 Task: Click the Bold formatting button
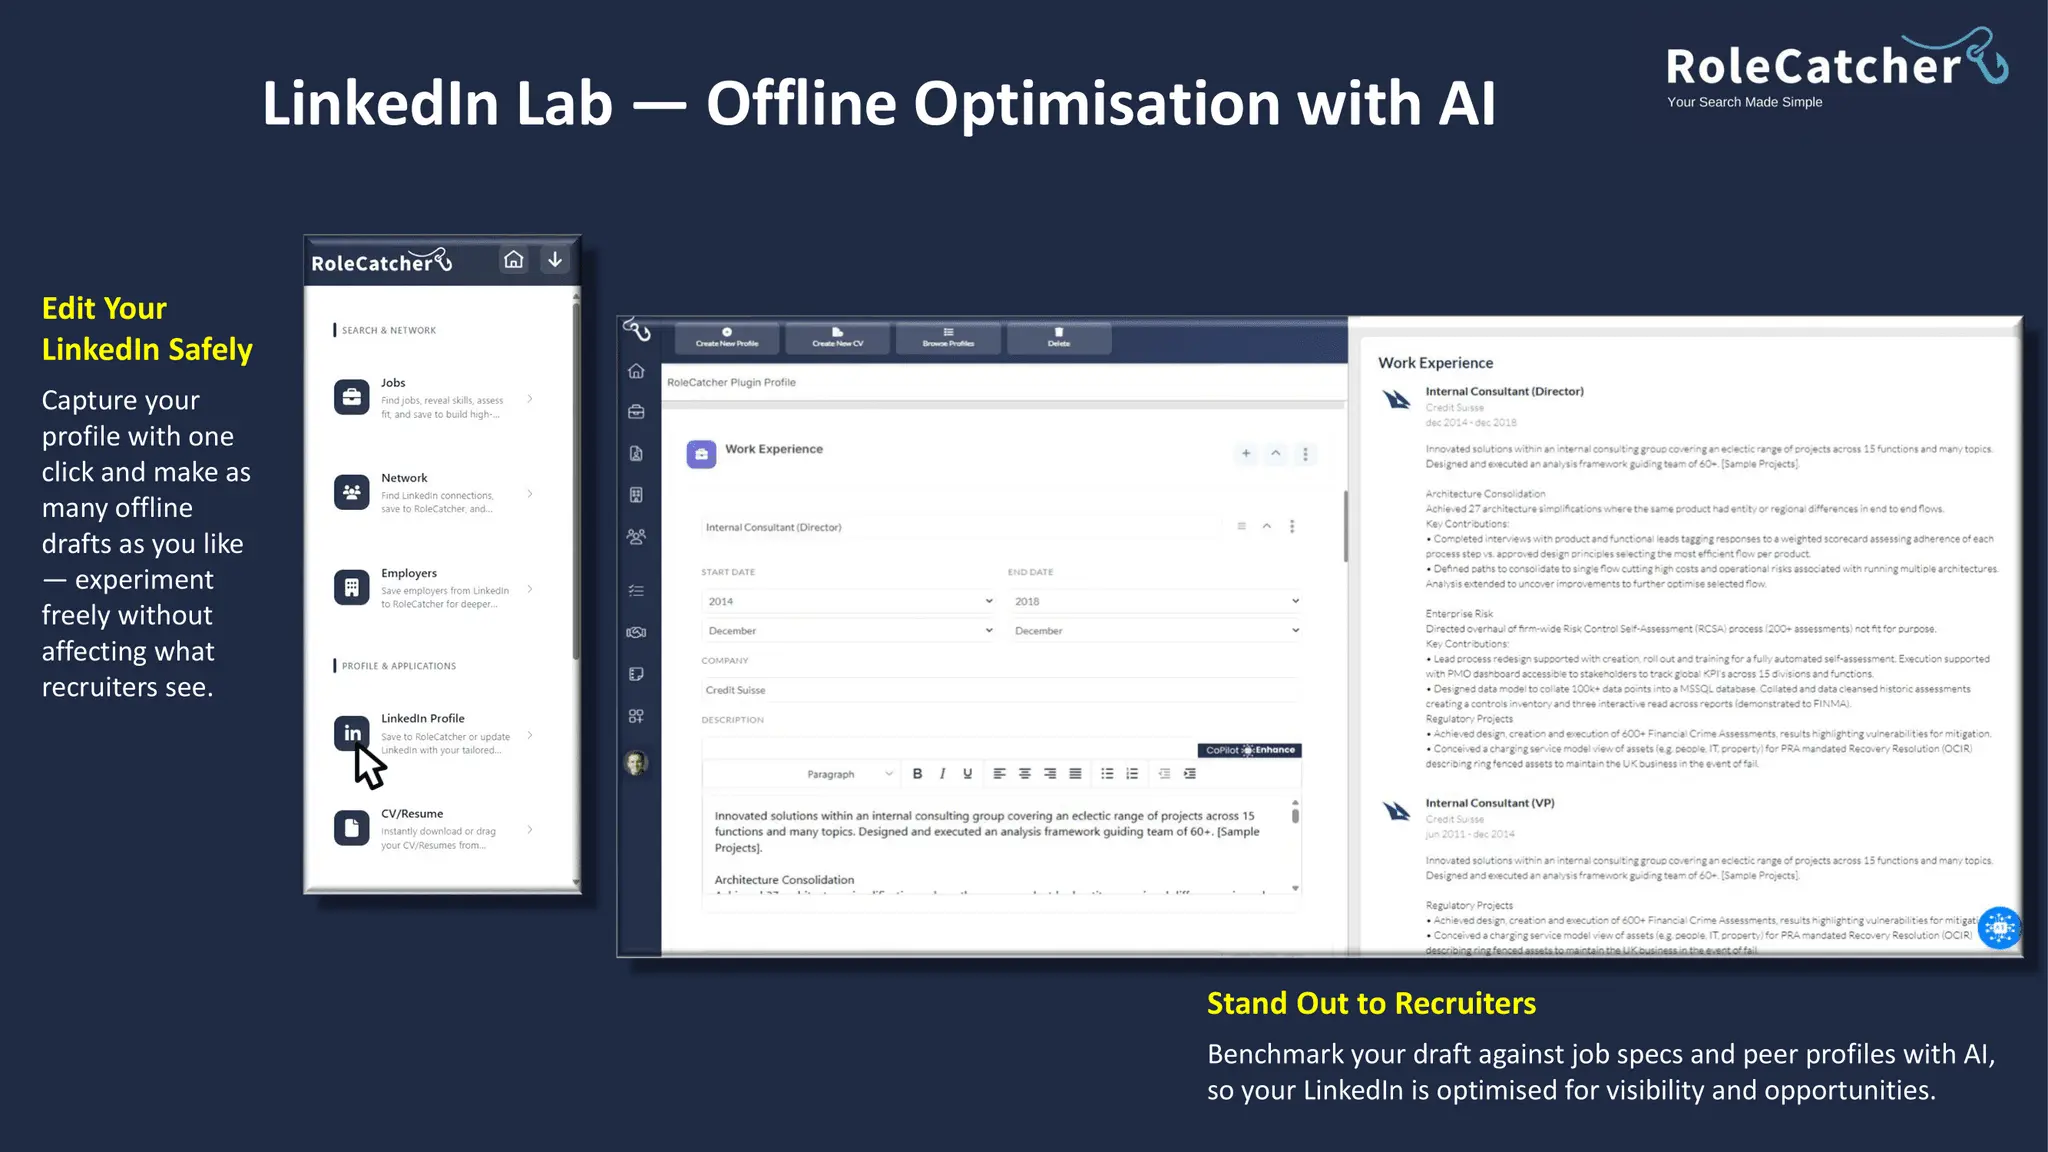click(917, 774)
